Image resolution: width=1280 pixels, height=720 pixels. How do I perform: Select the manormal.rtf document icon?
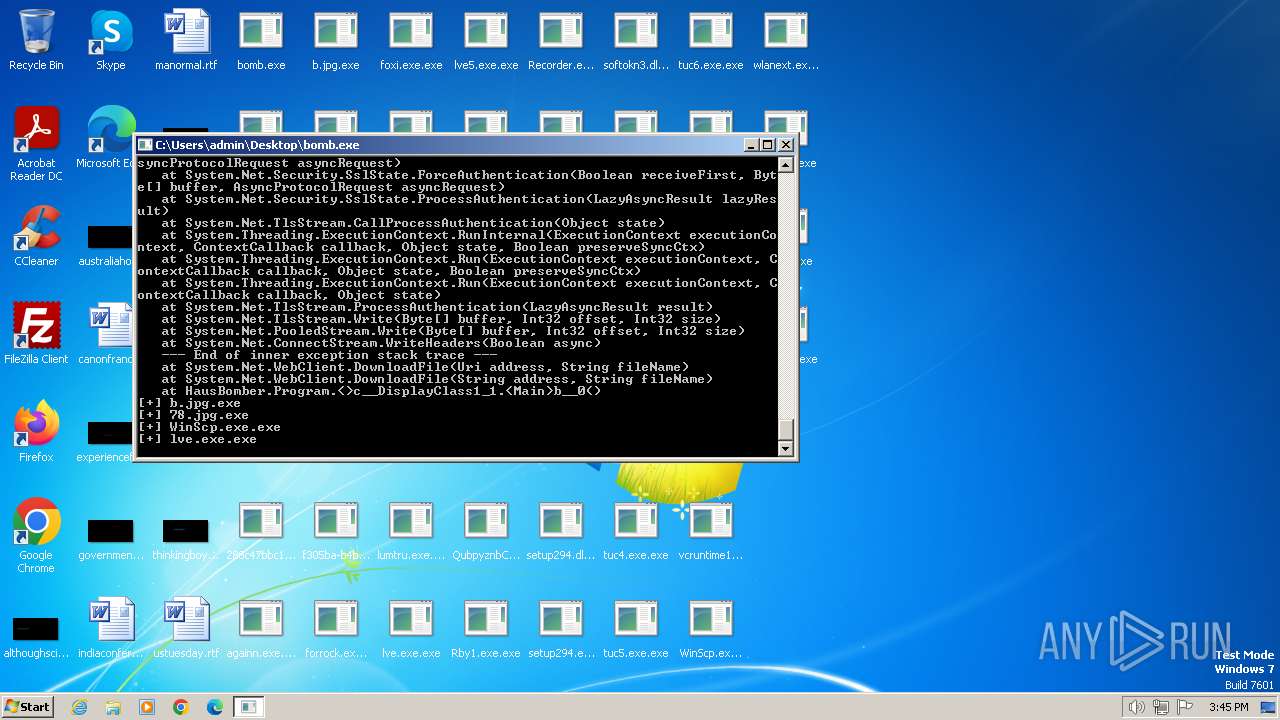point(186,41)
